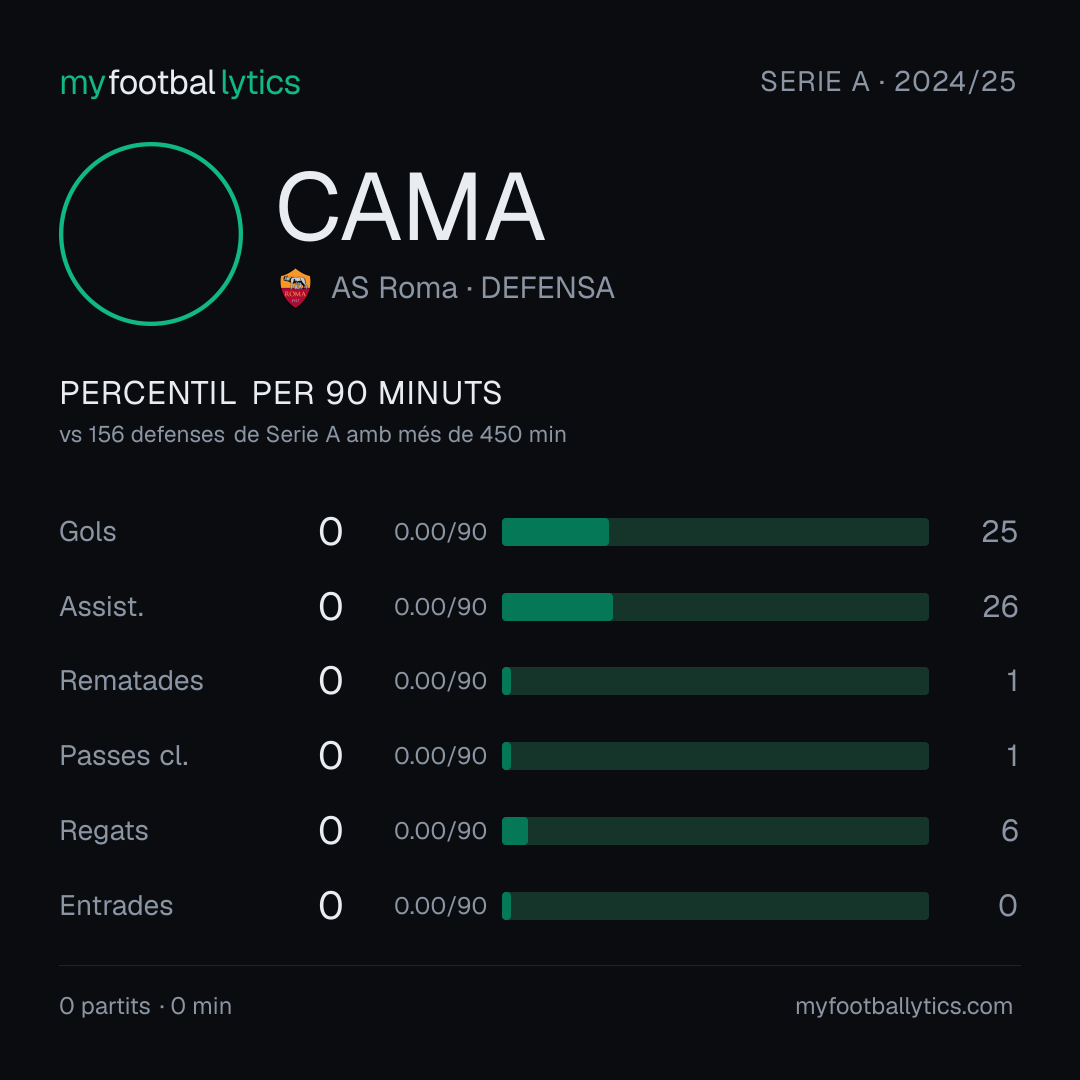The height and width of the screenshot is (1080, 1080).
Task: Click the Passes cl. percentile bar
Action: [x=715, y=756]
